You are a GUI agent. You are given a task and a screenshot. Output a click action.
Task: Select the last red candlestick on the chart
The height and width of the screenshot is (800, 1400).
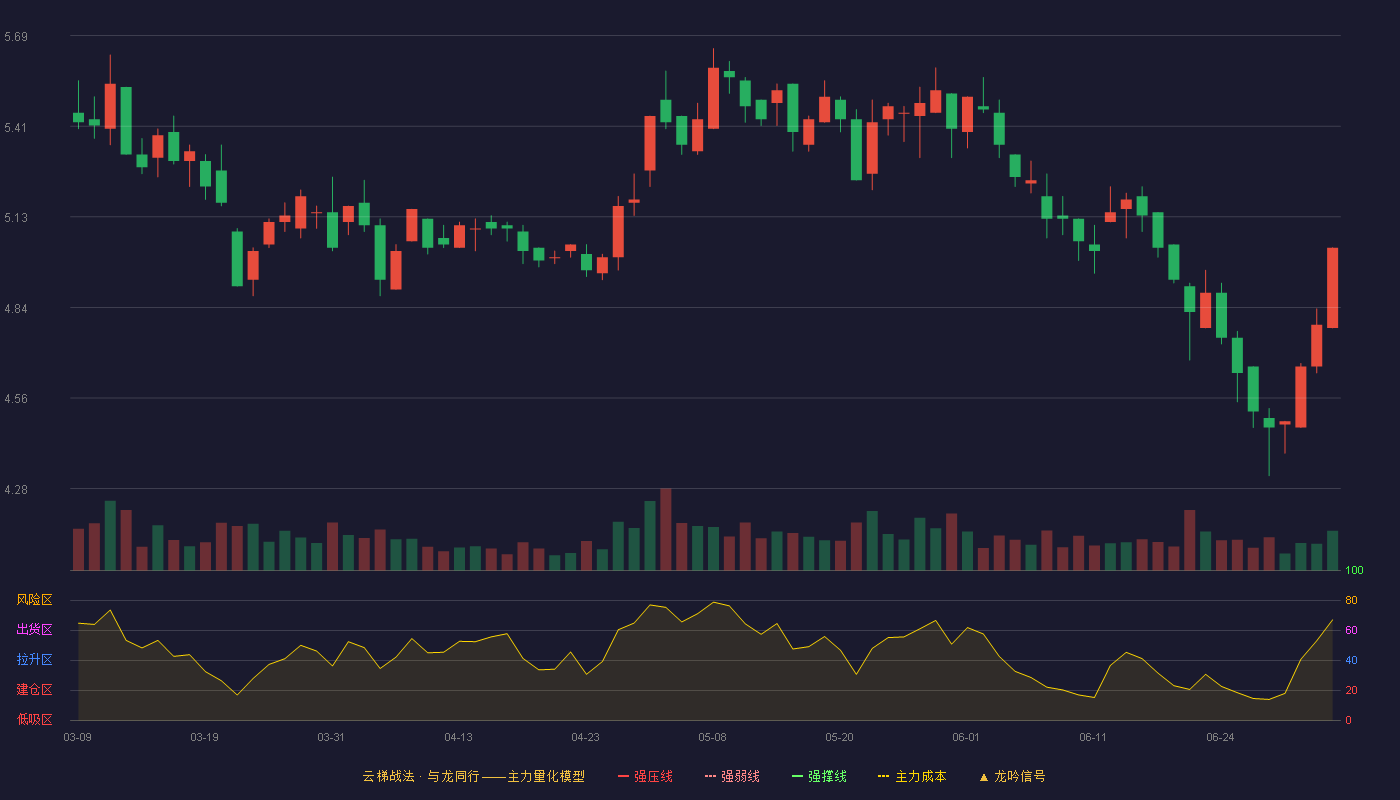pyautogui.click(x=1332, y=288)
